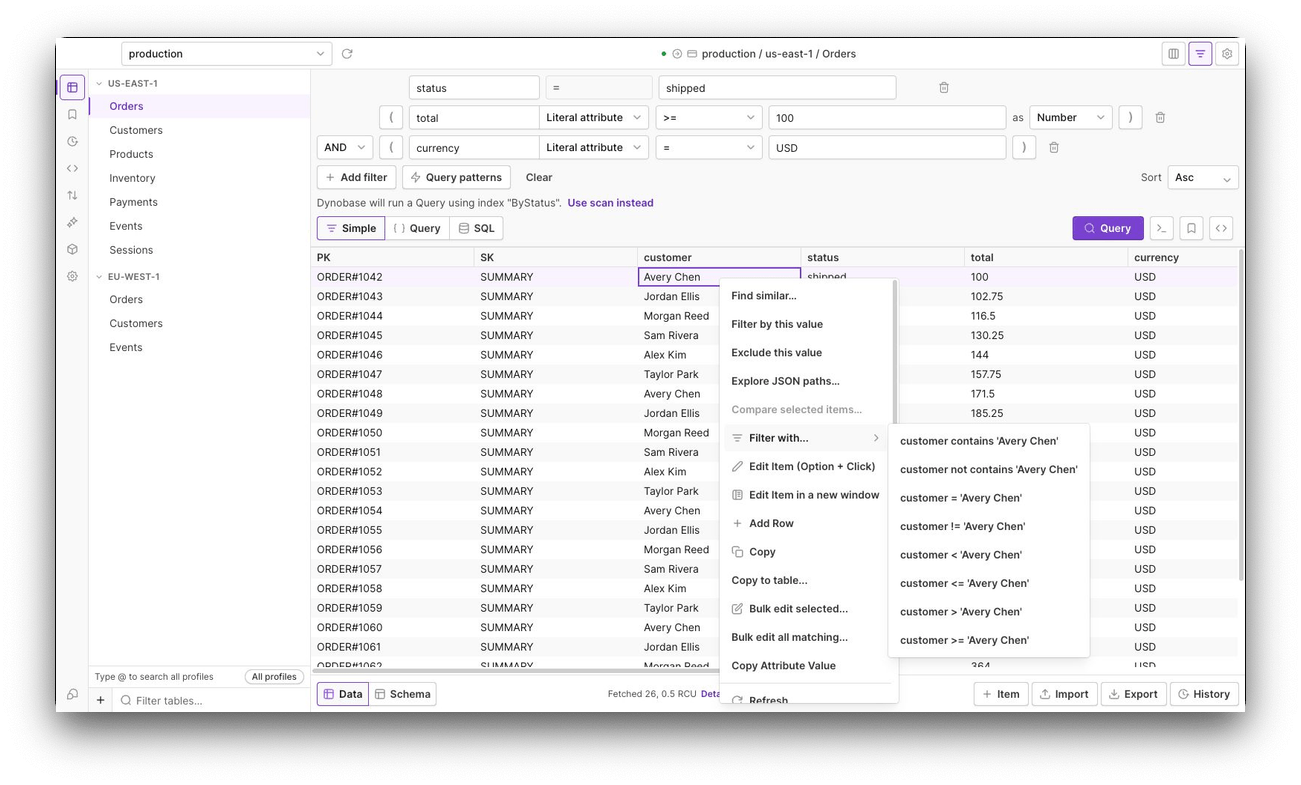This screenshot has width=1301, height=785.
Task: Clear all filters
Action: click(539, 178)
